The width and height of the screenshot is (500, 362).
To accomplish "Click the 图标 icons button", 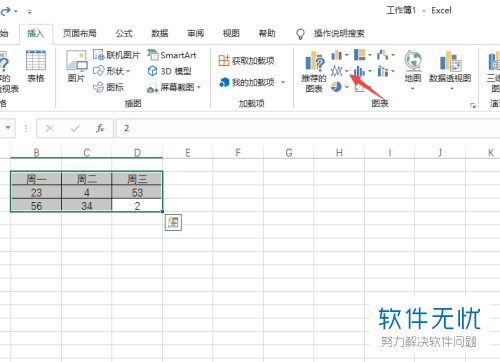I will pos(108,87).
